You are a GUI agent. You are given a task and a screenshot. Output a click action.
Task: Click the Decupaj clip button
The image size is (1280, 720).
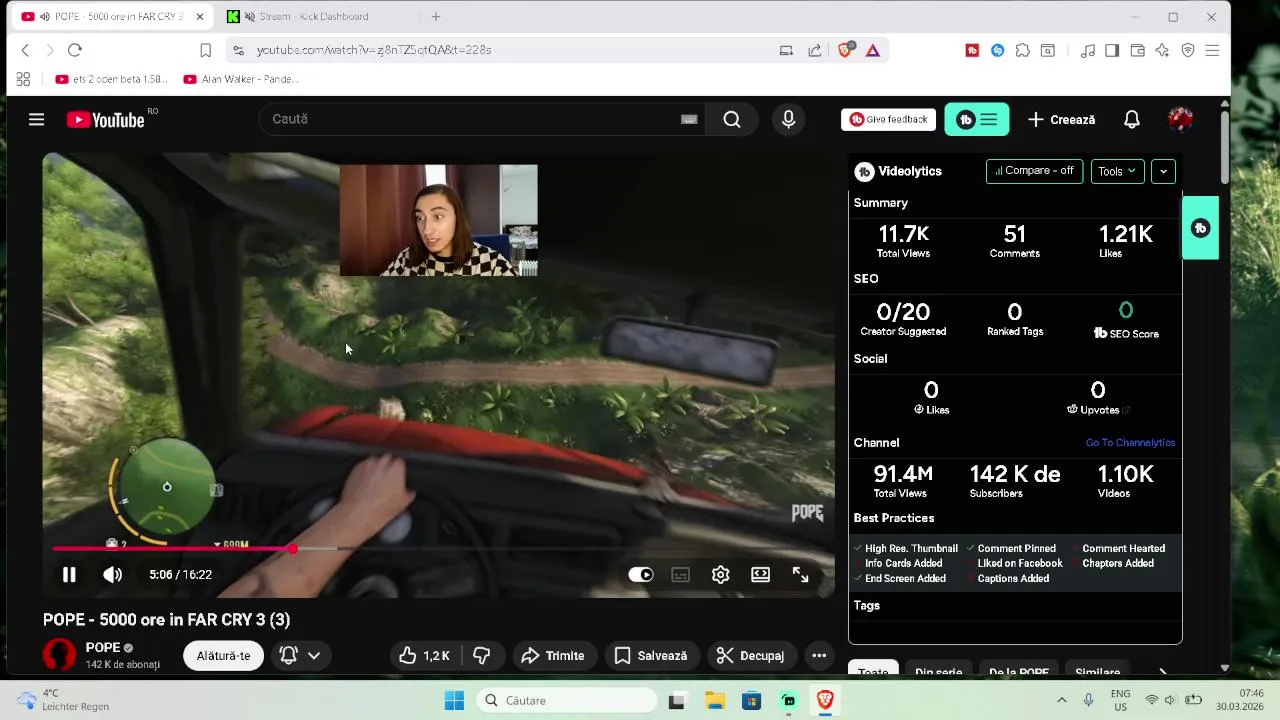pos(752,656)
